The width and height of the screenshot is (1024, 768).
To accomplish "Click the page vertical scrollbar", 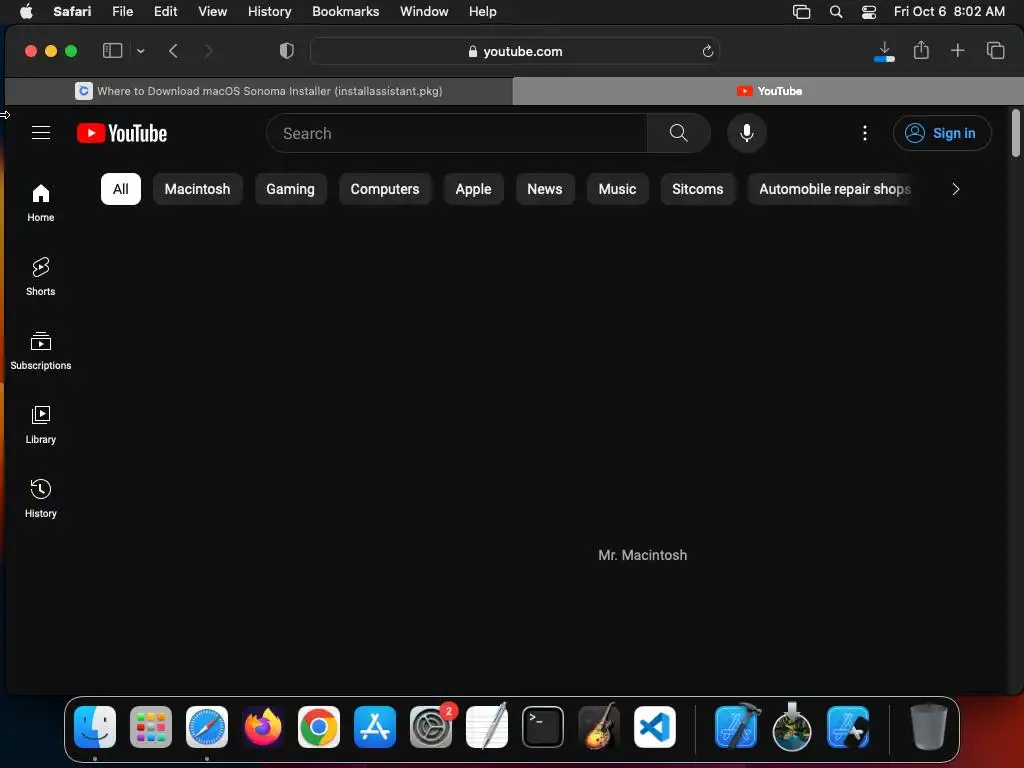I will click(1016, 133).
